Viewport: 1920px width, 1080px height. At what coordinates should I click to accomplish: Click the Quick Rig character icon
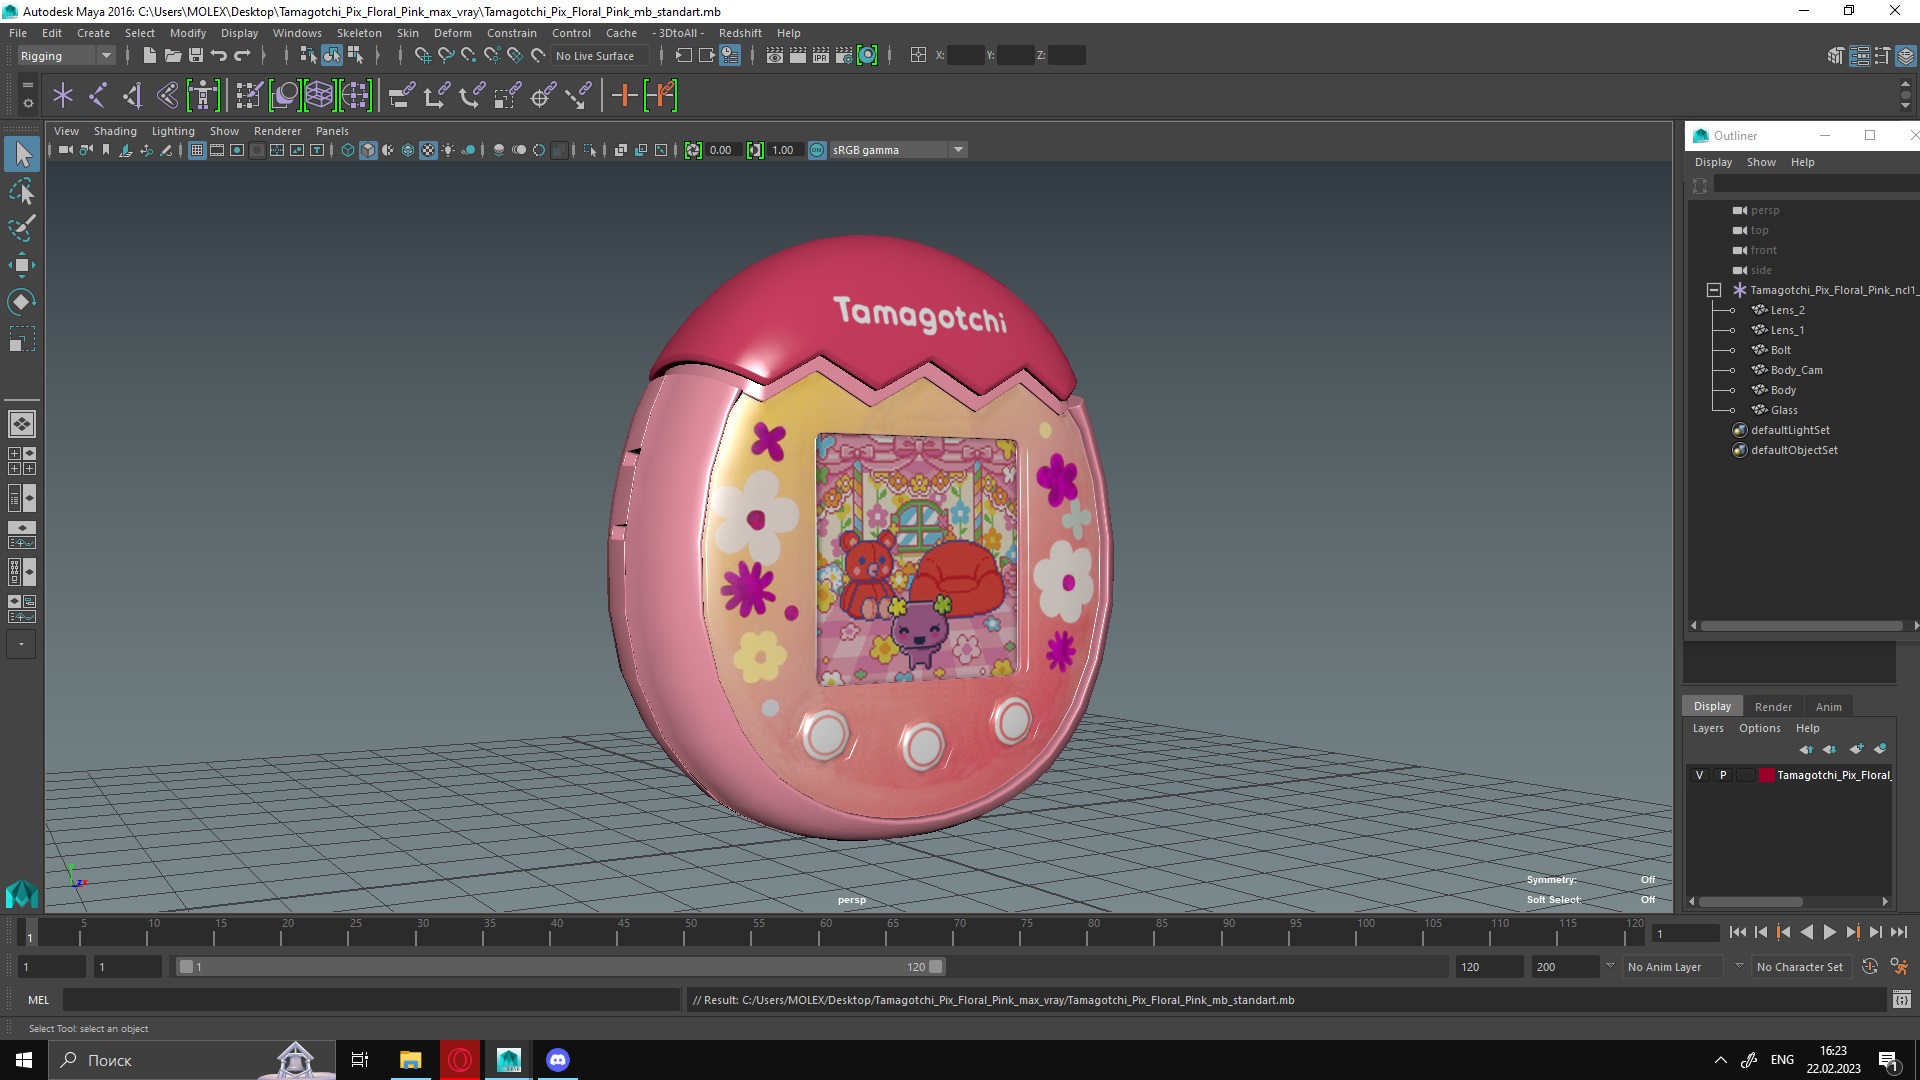(x=203, y=96)
